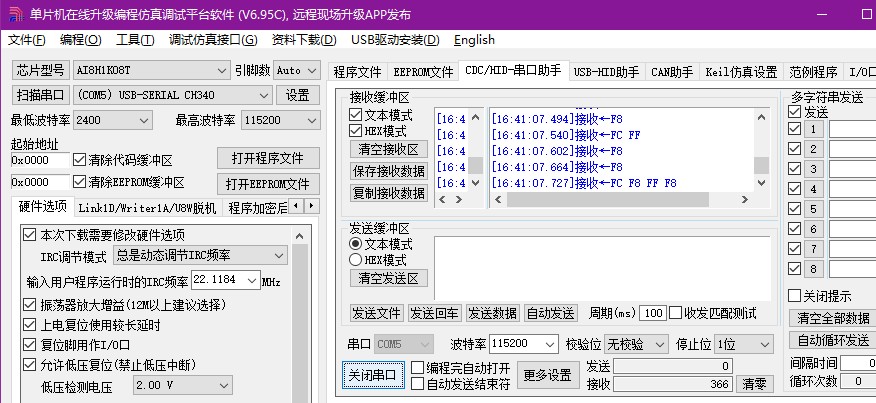Open the USB驱动安装(D) menu
Screen dimensions: 876x403
pos(395,40)
